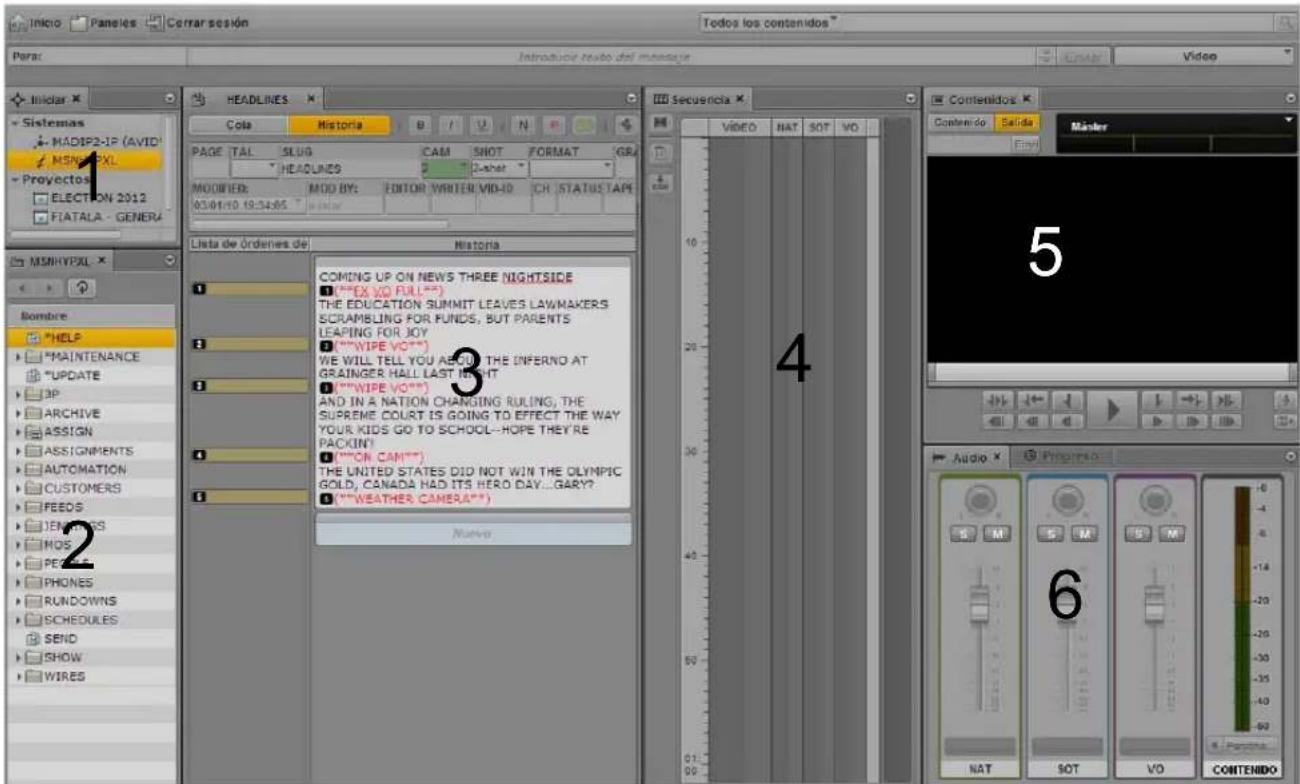Screen dimensions: 1300x784
Task: Click the SLUG field containing HEADLINES
Action: click(349, 169)
